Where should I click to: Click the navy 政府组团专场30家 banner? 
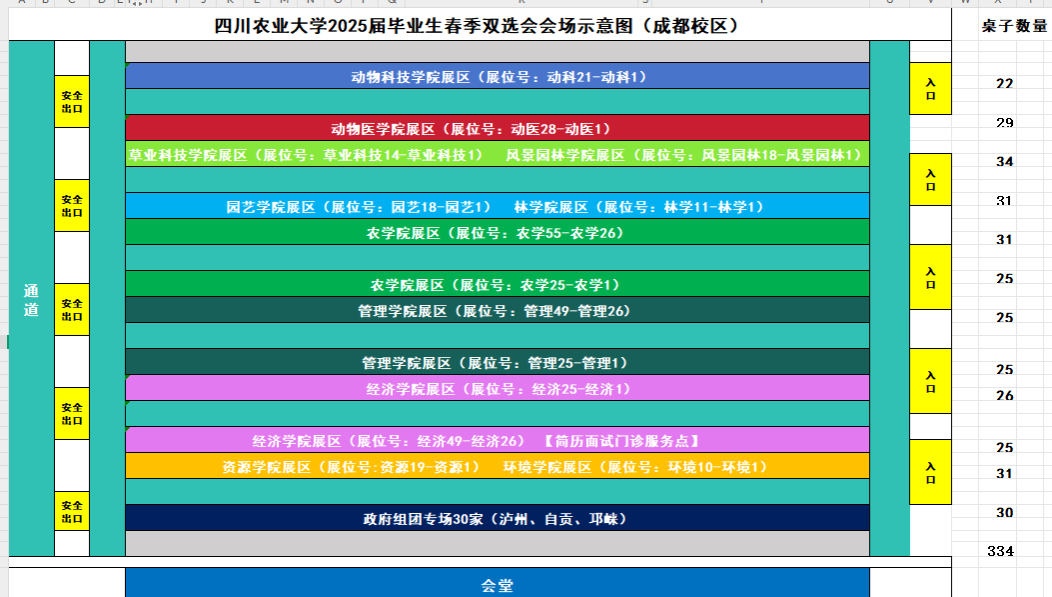coord(497,519)
